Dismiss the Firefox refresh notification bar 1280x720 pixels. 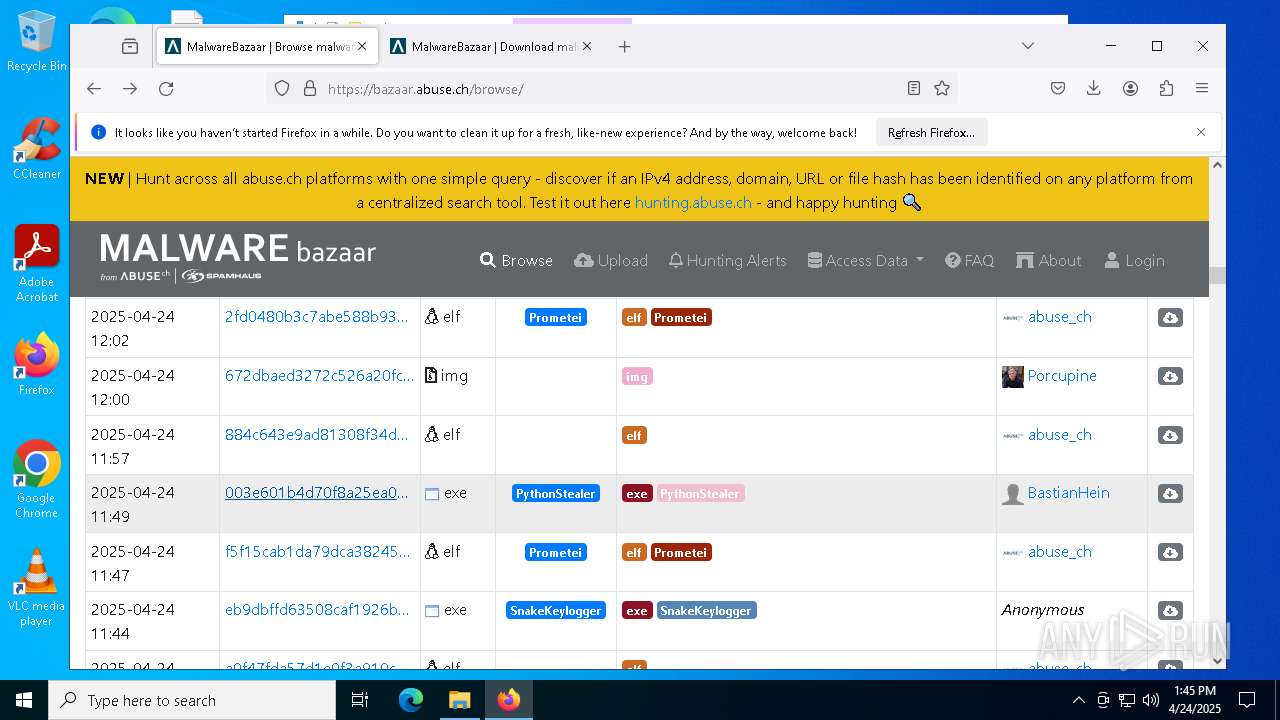(x=1201, y=132)
